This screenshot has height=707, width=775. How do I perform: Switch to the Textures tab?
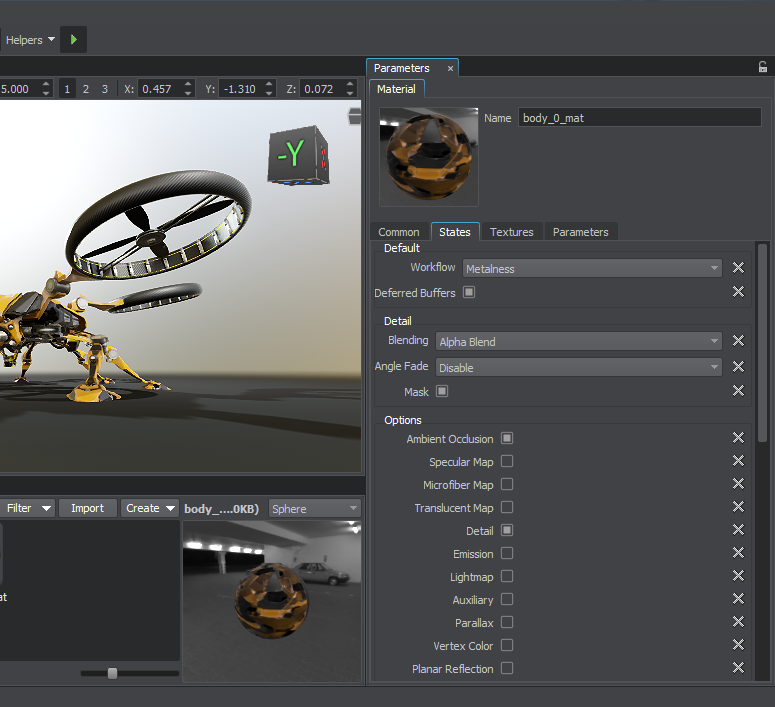coord(511,232)
